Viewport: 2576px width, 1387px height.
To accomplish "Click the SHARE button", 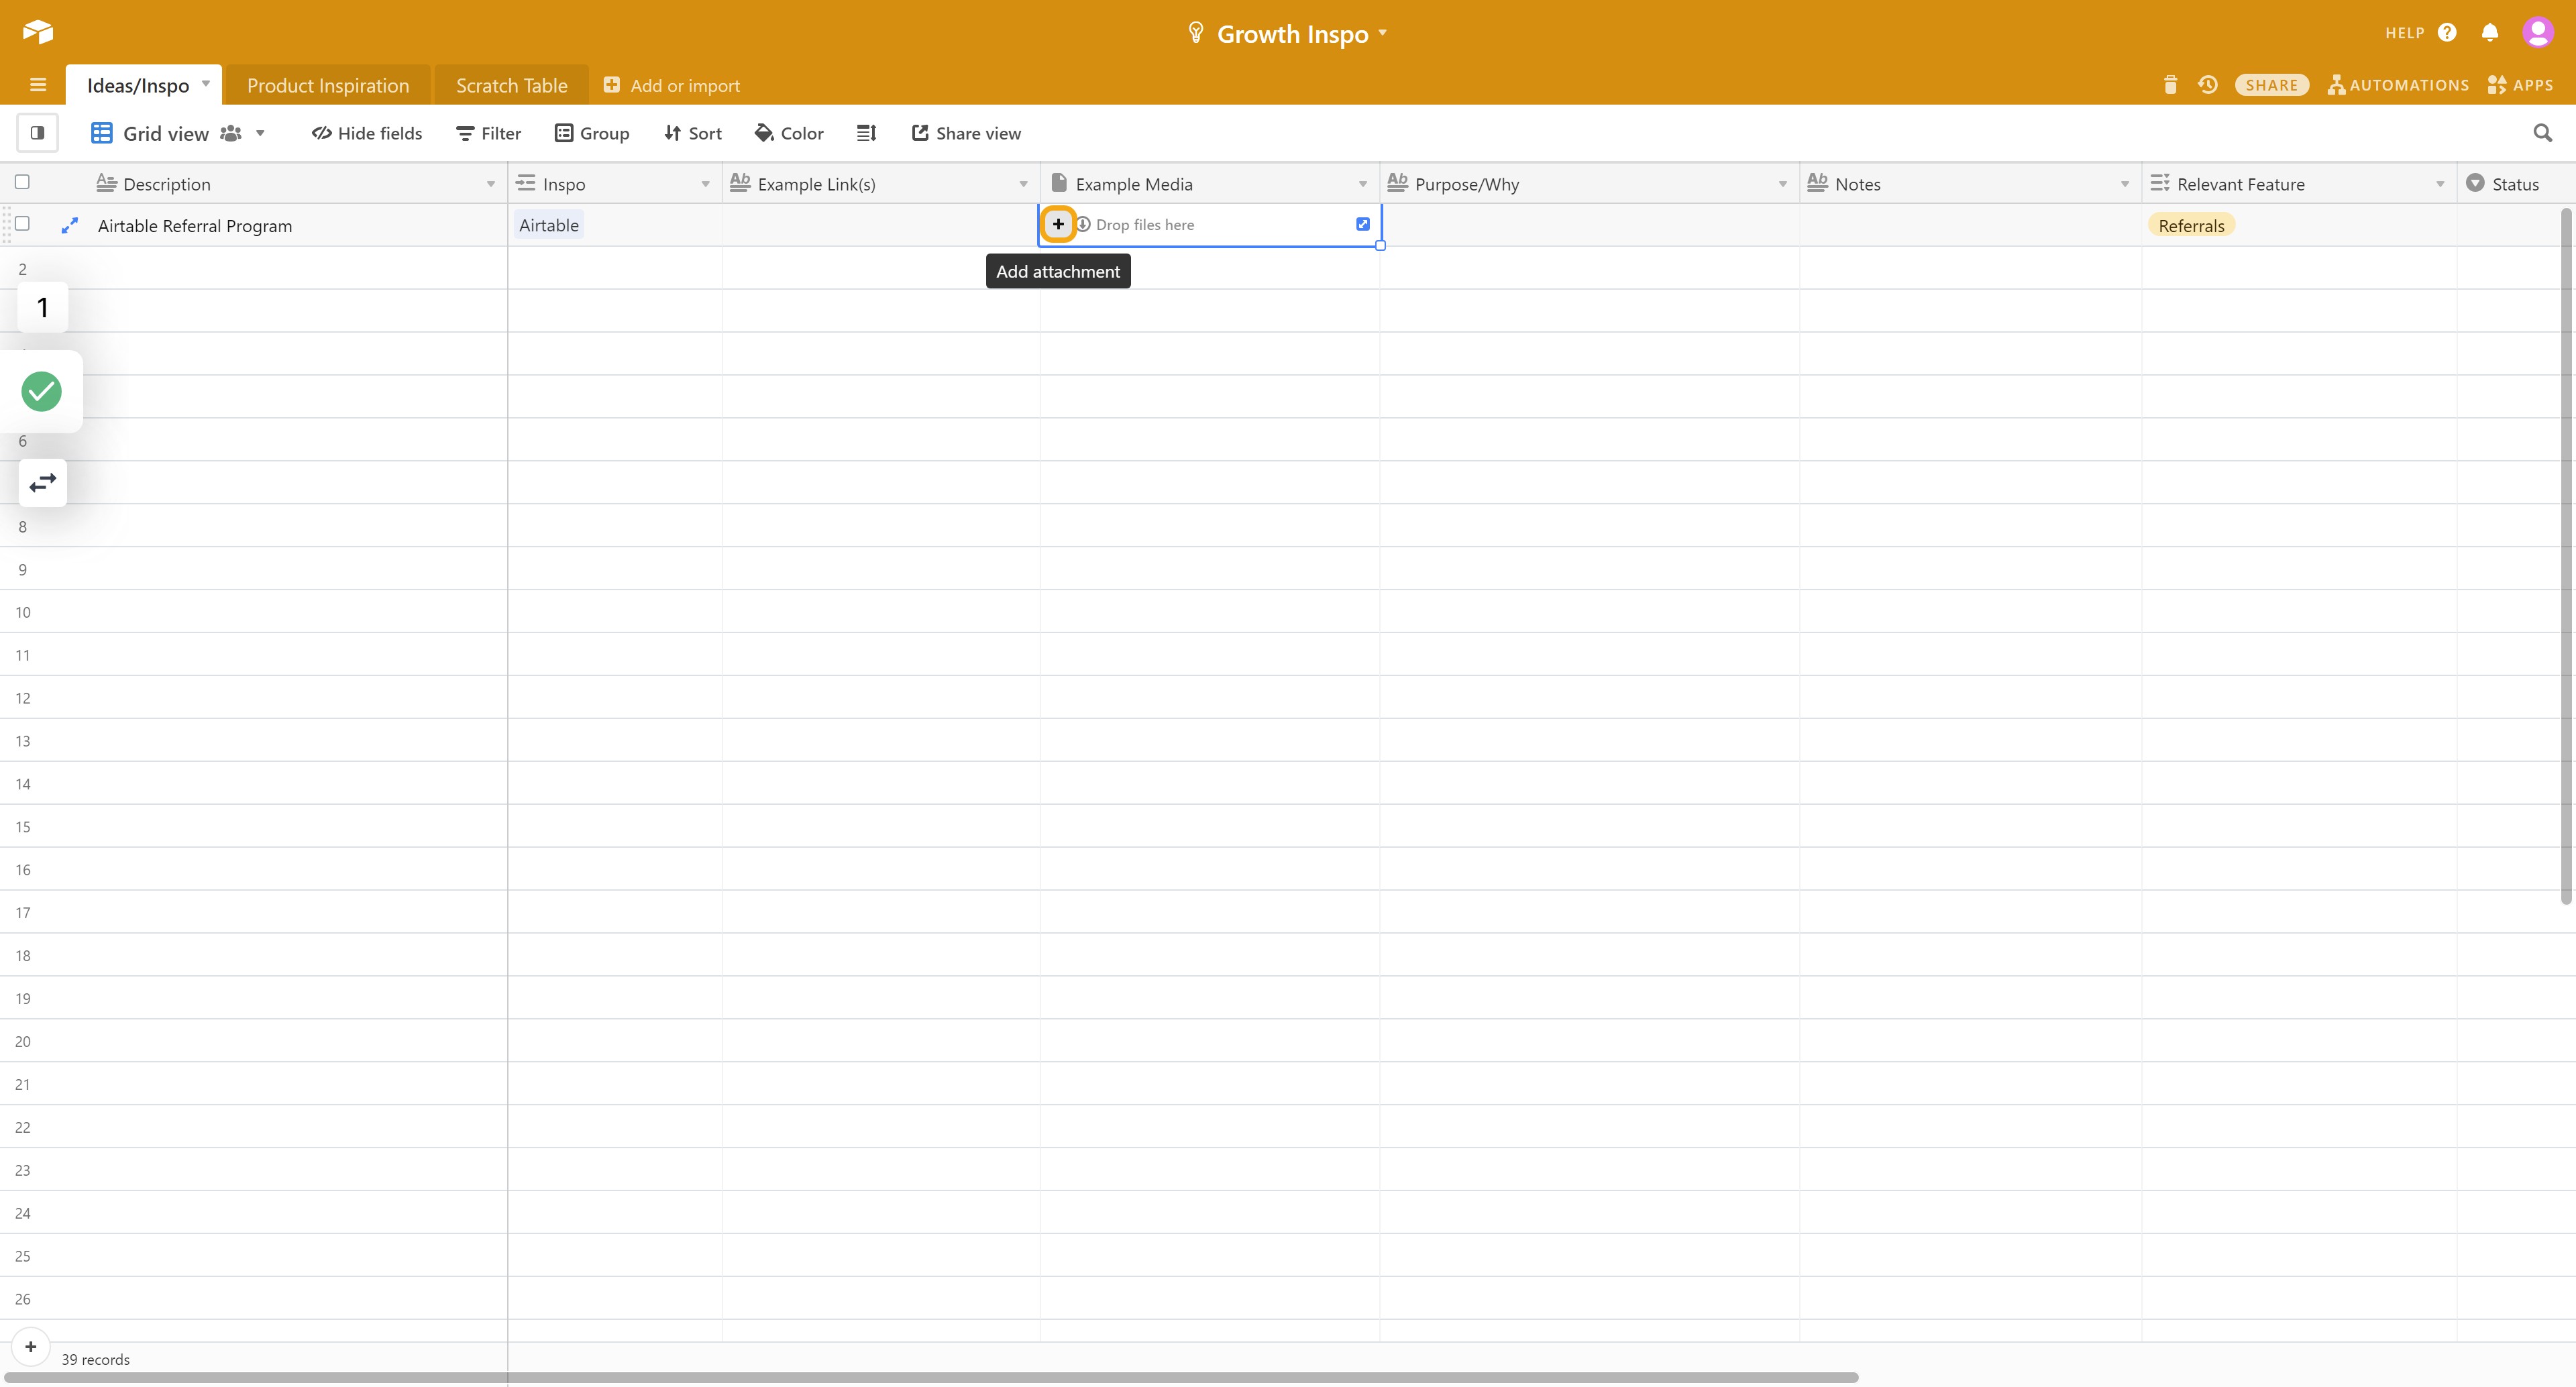I will click(x=2272, y=85).
